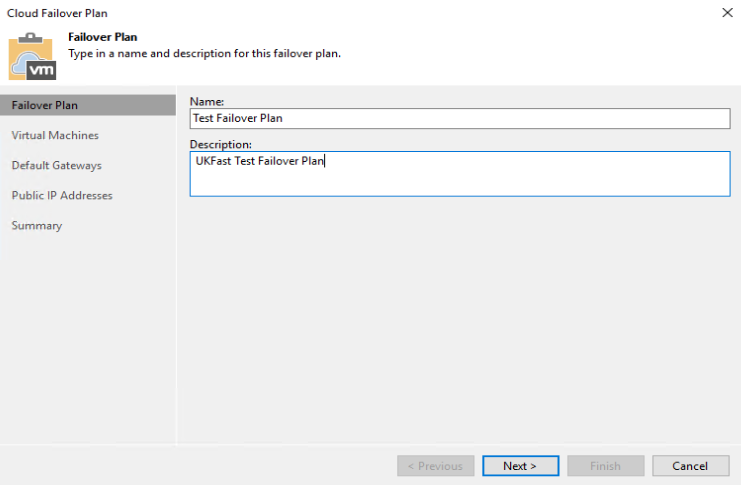Click the 'Cloud Failover Plan' window title

click(x=57, y=13)
